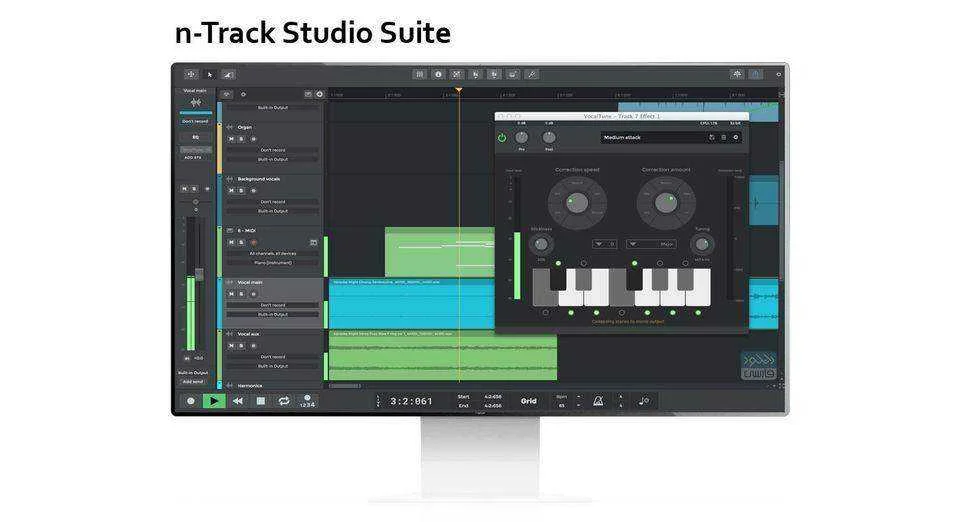Rewind to the start of the song

point(238,401)
